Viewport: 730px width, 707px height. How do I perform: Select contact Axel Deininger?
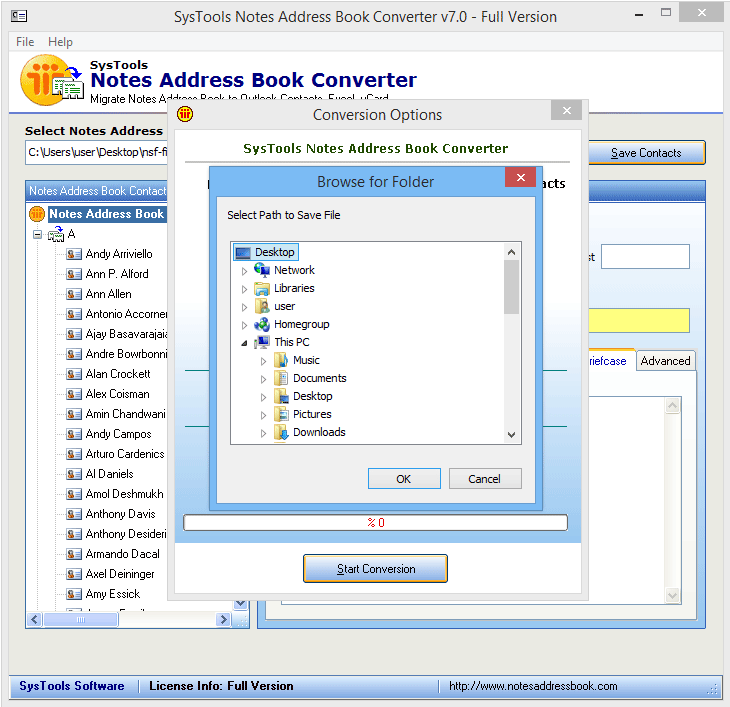pyautogui.click(x=120, y=574)
